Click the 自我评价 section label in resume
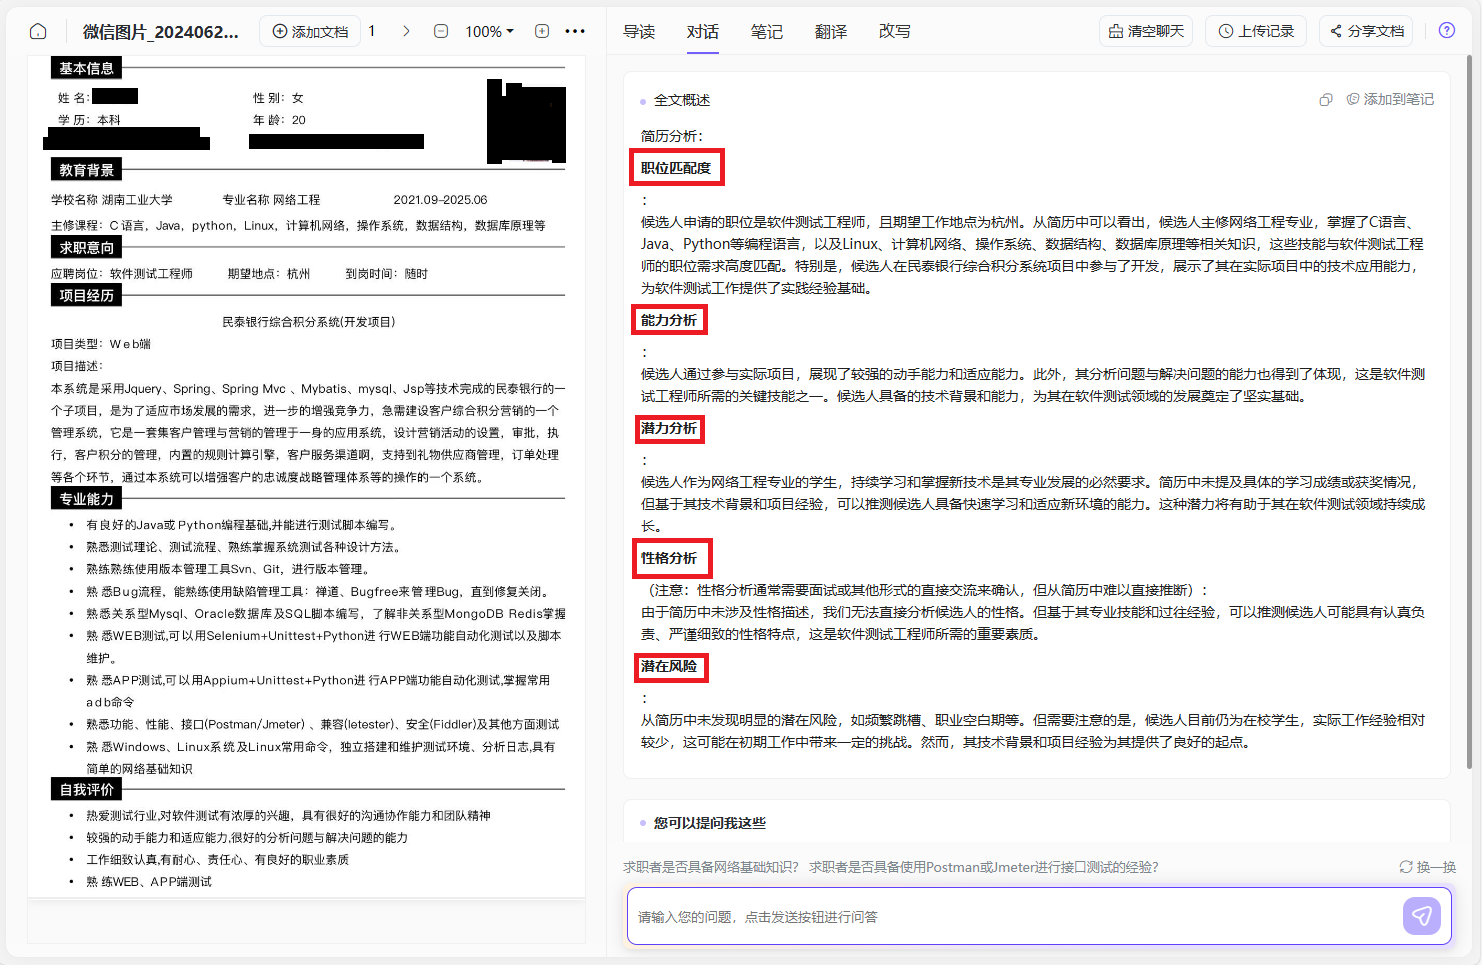1482x965 pixels. tap(86, 789)
